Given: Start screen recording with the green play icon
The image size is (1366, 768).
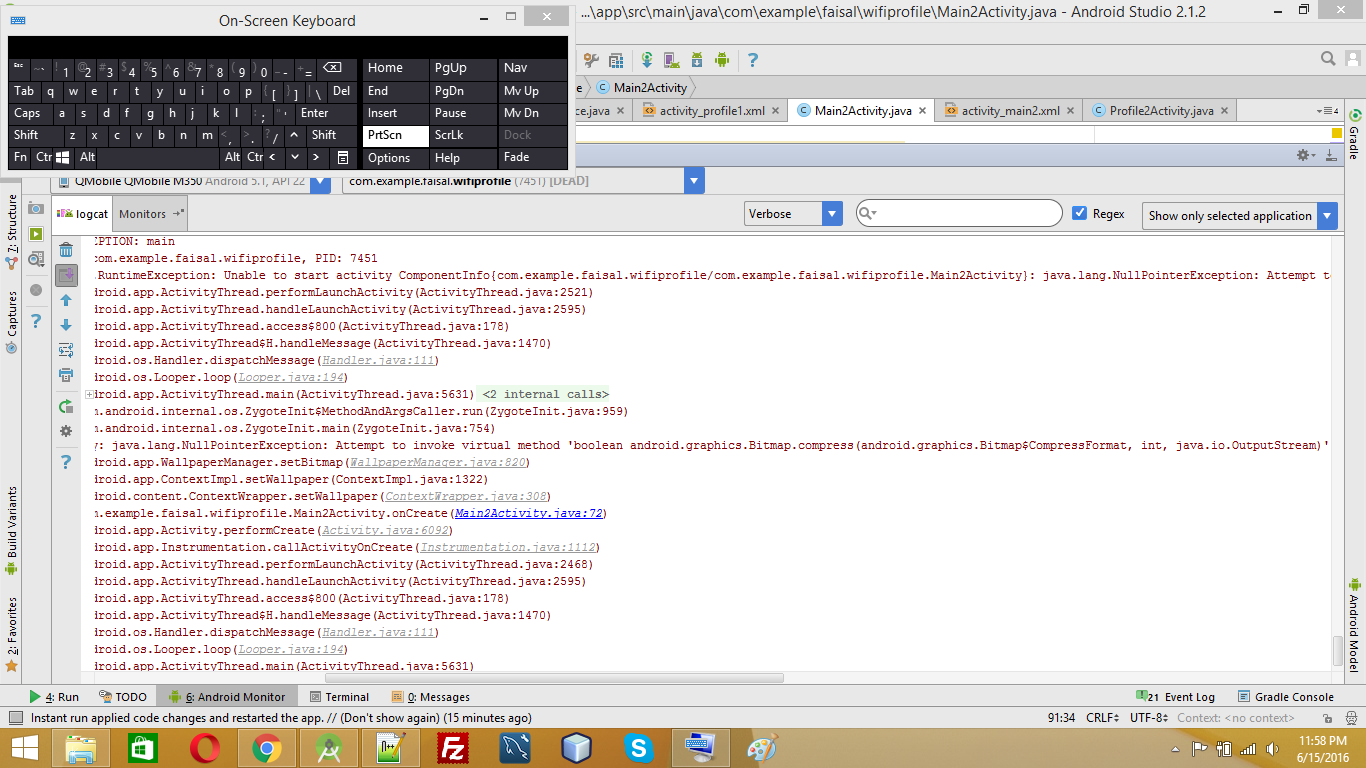Looking at the screenshot, I should pyautogui.click(x=36, y=234).
